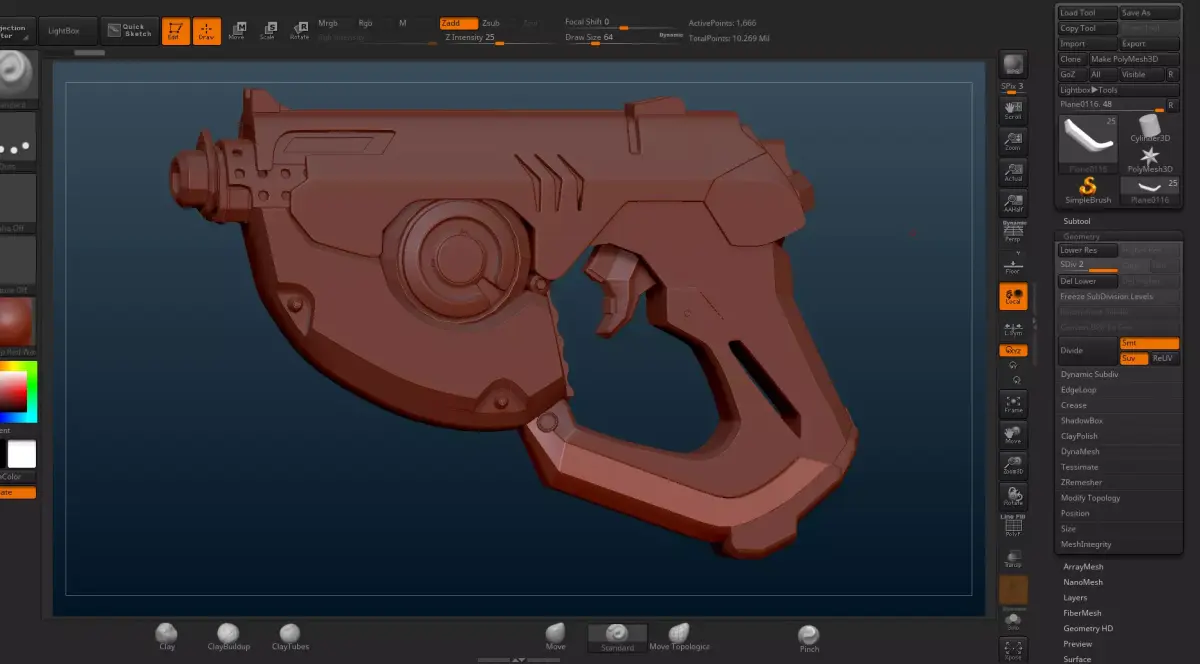
Task: Expand DynaMesh section
Action: tap(1080, 451)
